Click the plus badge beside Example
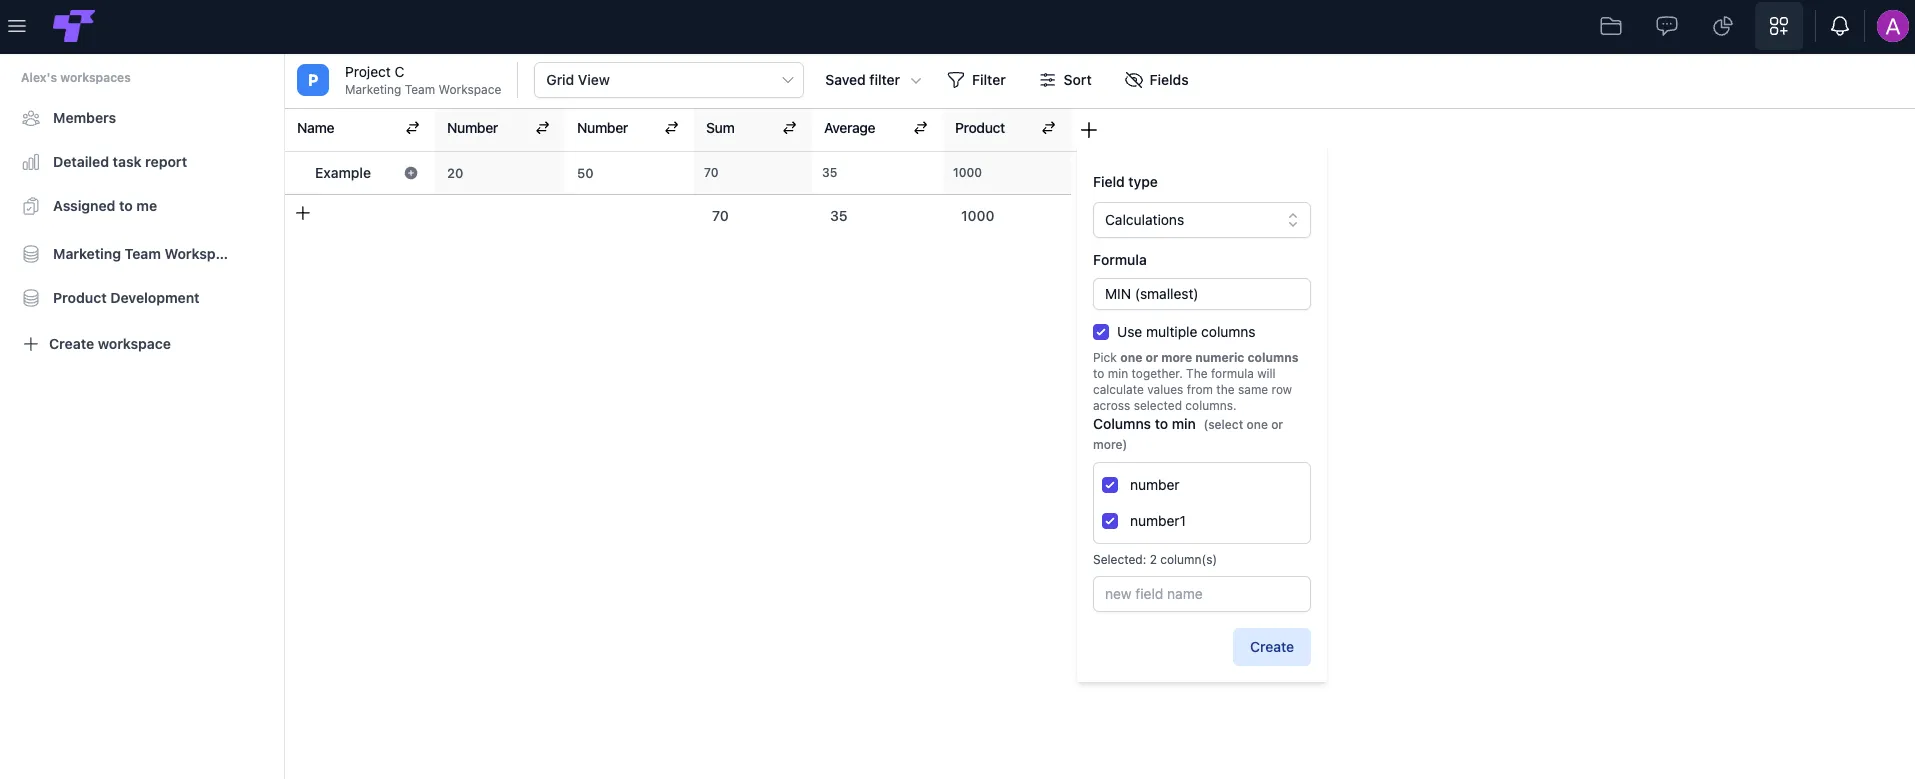The image size is (1915, 779). pos(411,173)
